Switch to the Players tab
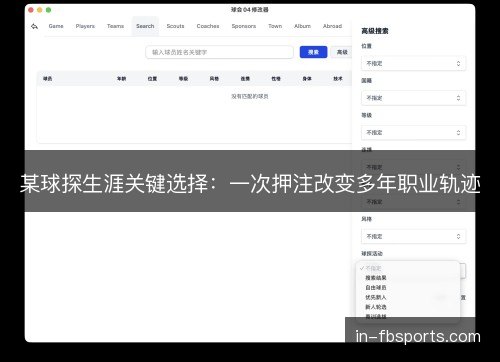This screenshot has height=362, width=500. coord(85,26)
